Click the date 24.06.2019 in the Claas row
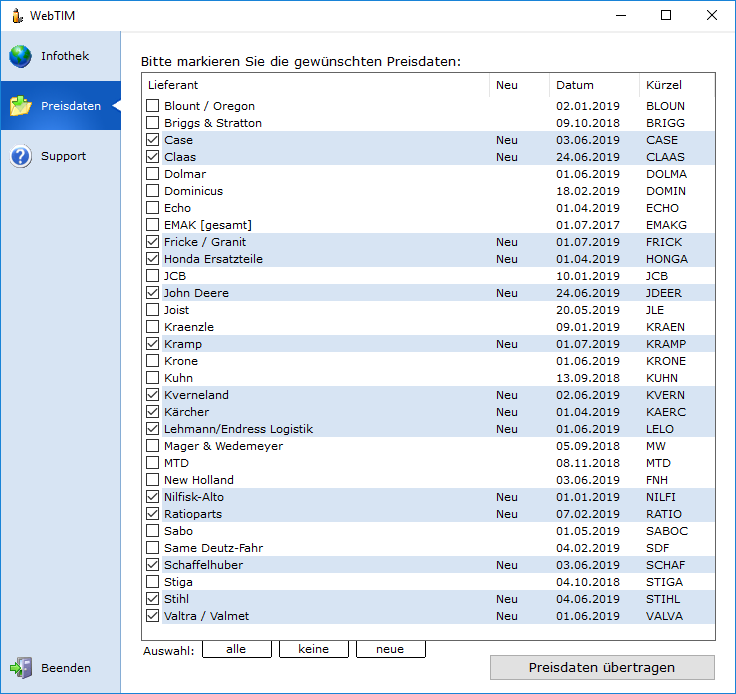Viewport: 736px width, 694px height. [588, 157]
